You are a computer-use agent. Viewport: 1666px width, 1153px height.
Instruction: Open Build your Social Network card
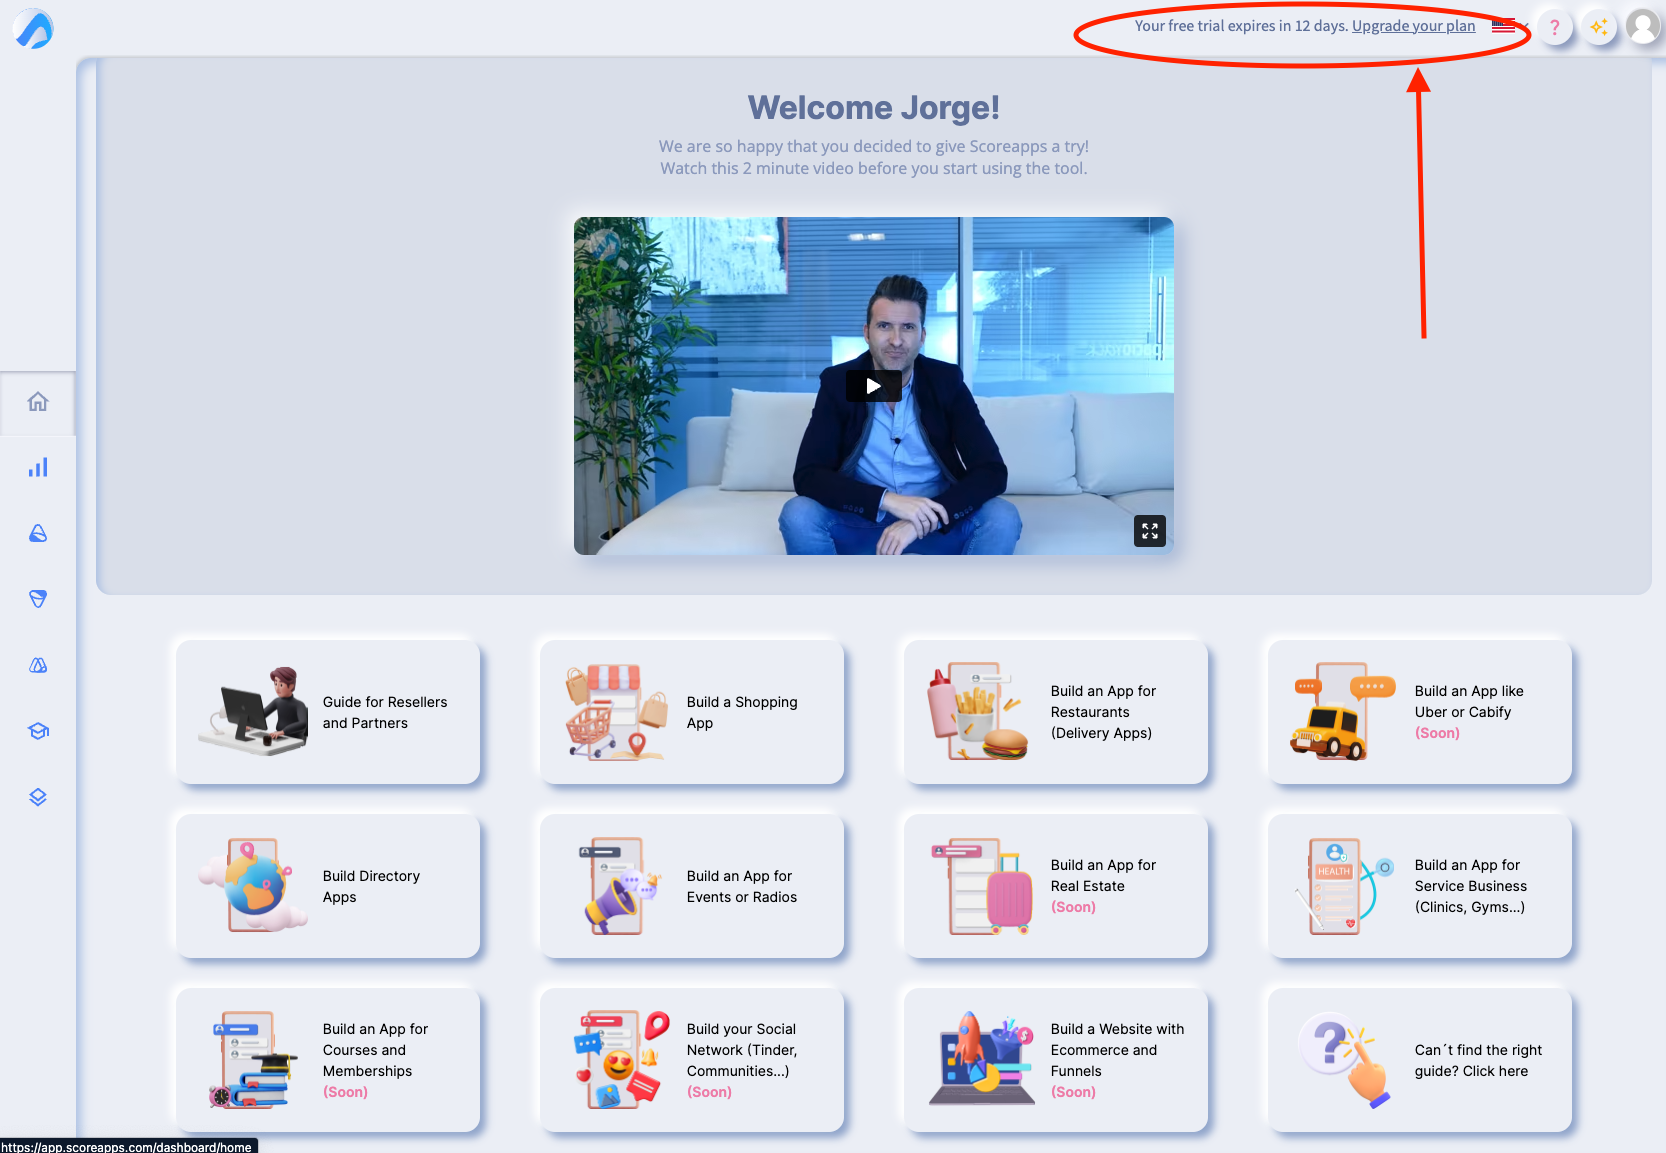coord(692,1060)
